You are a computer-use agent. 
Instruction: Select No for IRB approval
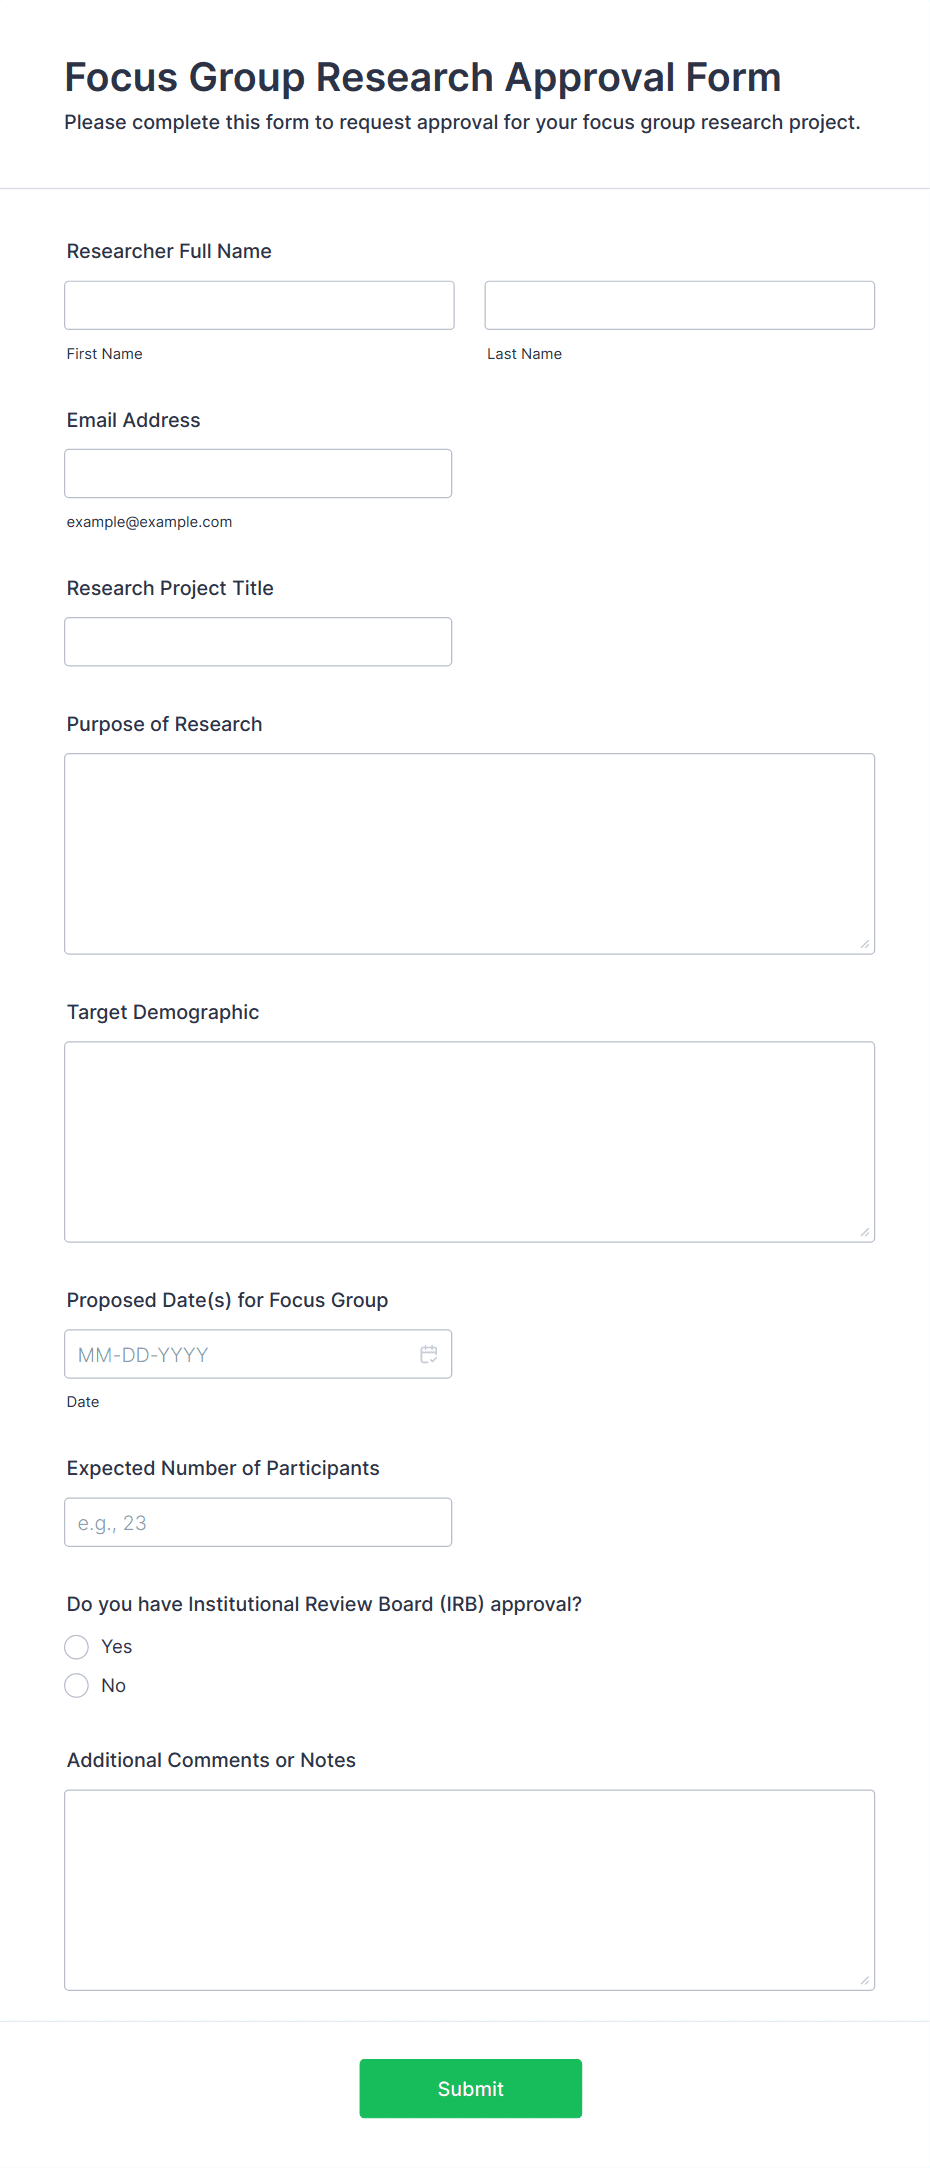(x=77, y=1686)
